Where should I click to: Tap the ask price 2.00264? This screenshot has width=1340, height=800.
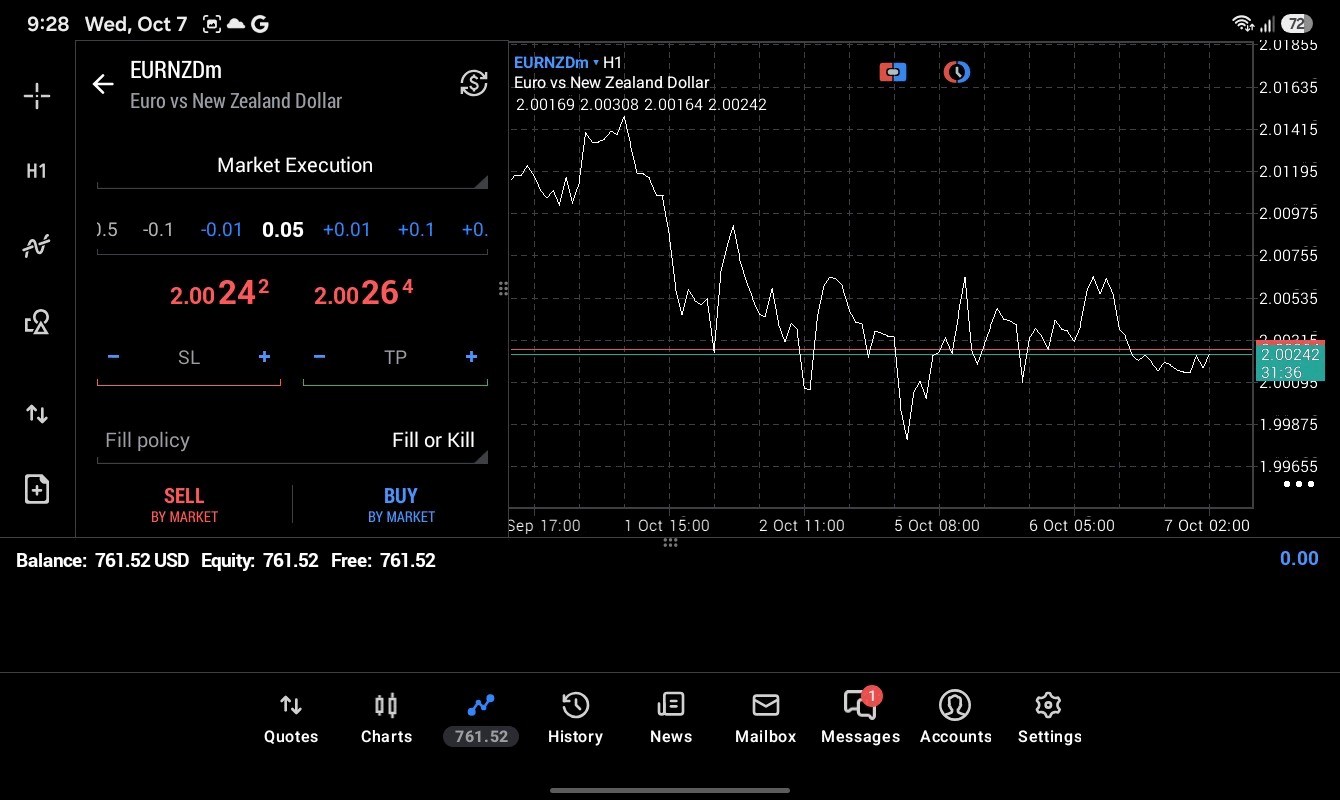pyautogui.click(x=363, y=293)
